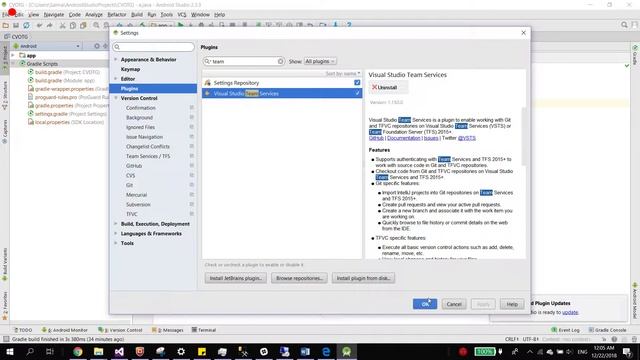Screen dimensions: 640x360
Task: Open File Explorer from the taskbar
Action: coord(98,351)
